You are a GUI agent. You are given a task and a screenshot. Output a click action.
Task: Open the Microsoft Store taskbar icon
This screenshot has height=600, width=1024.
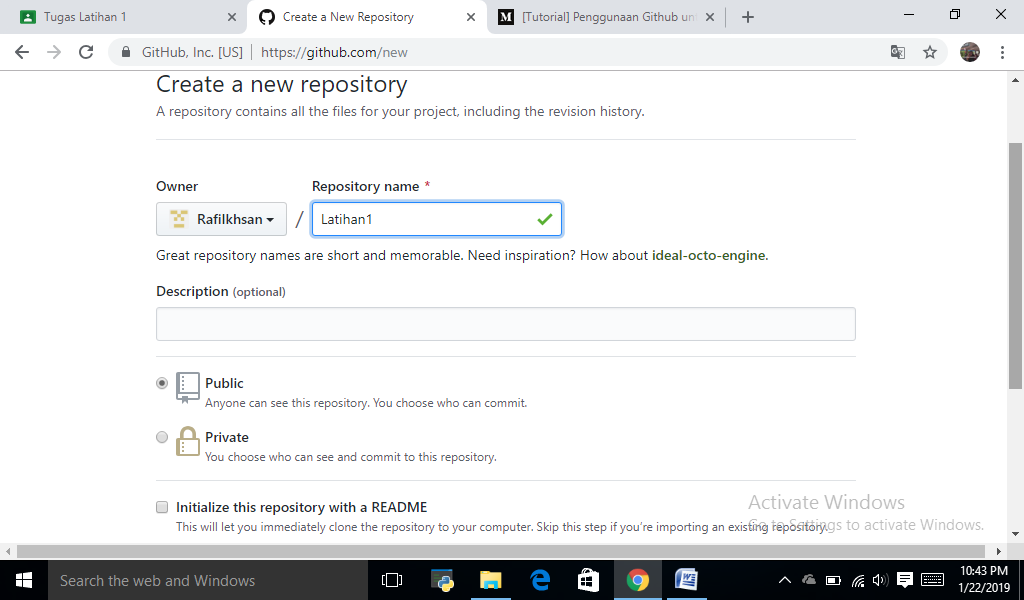click(x=588, y=580)
